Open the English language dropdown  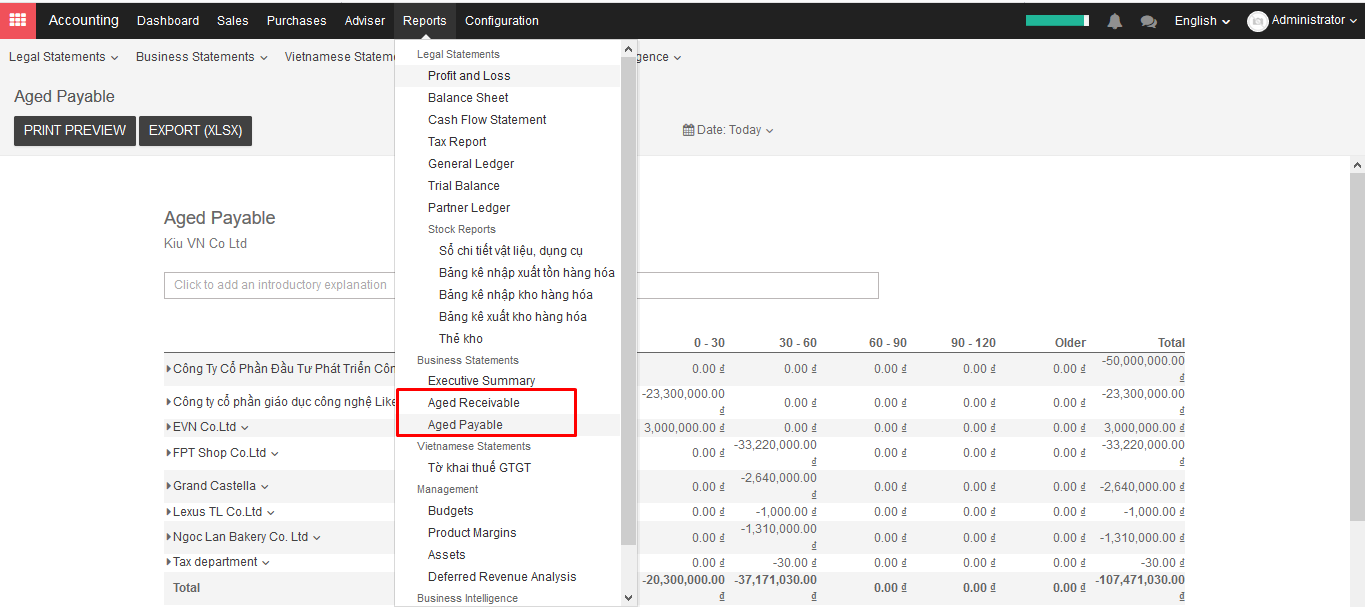point(1203,21)
